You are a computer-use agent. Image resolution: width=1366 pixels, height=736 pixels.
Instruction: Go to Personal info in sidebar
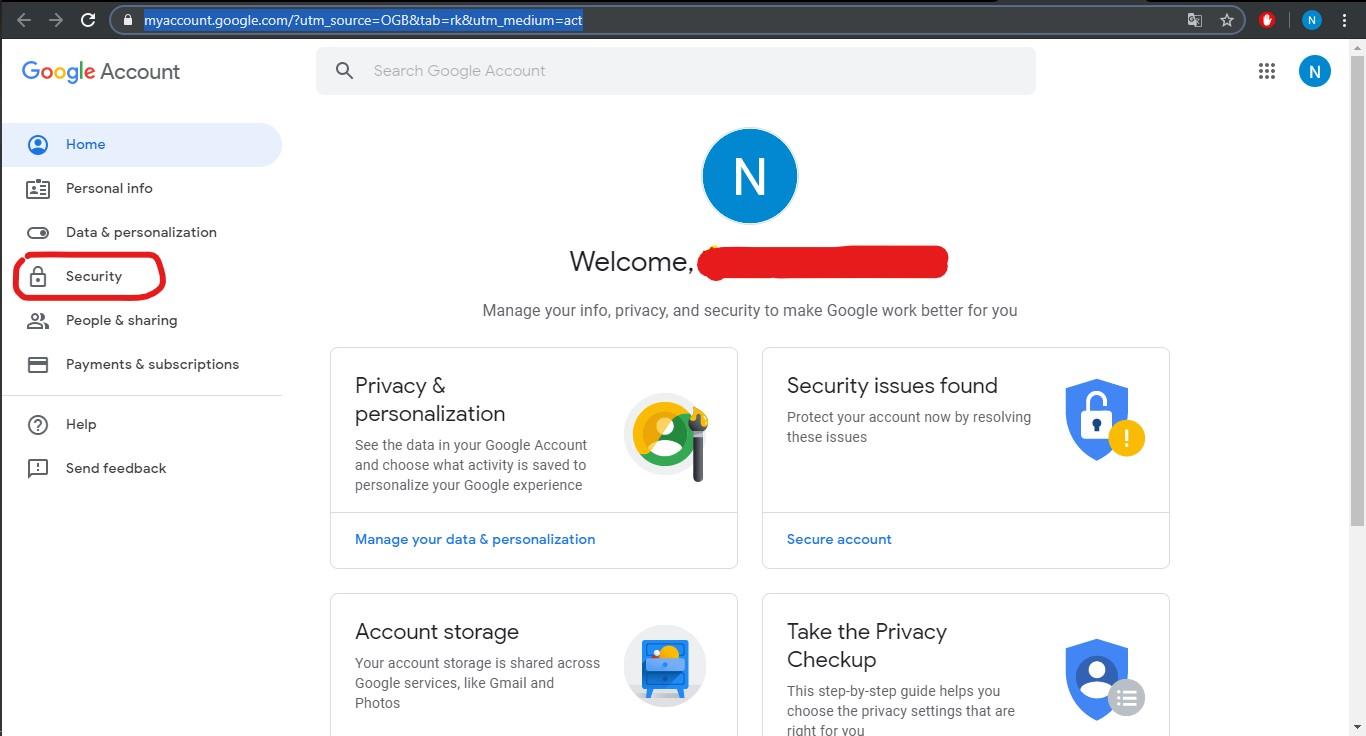point(109,188)
